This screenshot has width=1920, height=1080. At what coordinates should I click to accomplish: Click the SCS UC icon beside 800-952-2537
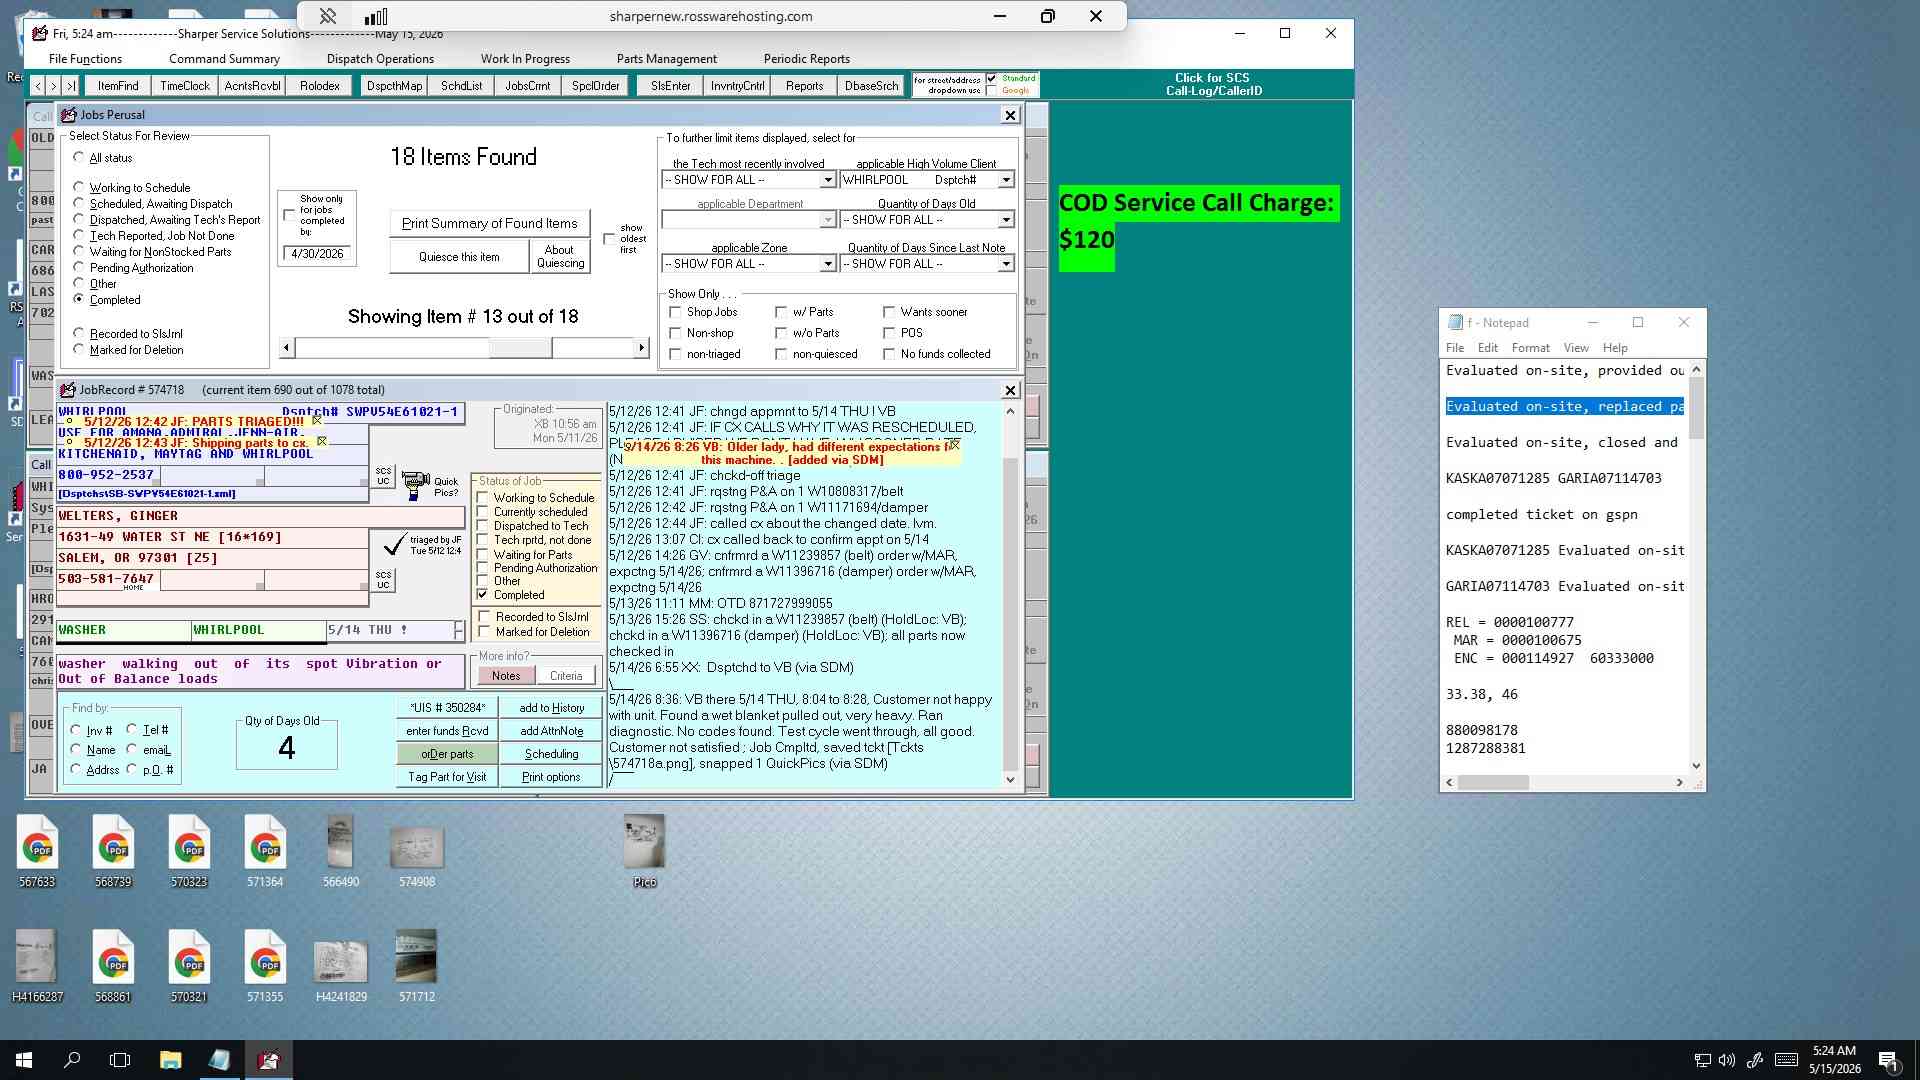[x=383, y=476]
